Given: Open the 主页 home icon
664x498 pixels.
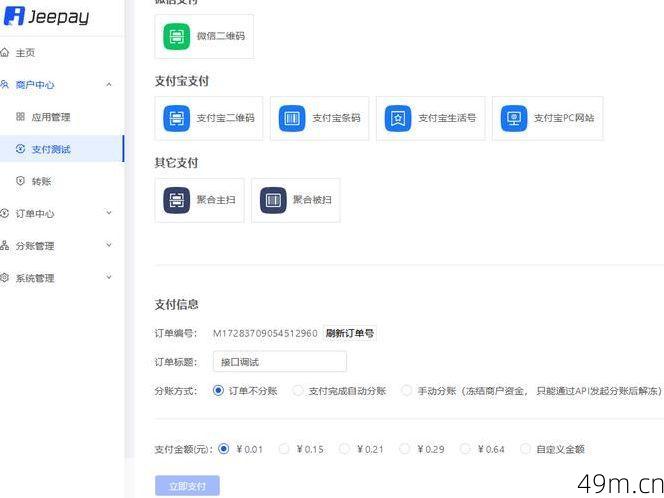Looking at the screenshot, I should (4, 53).
